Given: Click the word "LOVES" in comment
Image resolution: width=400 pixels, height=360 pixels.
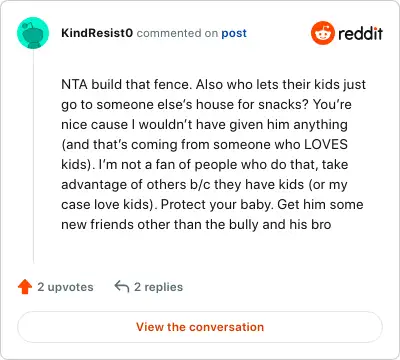Looking at the screenshot, I should [326, 144].
